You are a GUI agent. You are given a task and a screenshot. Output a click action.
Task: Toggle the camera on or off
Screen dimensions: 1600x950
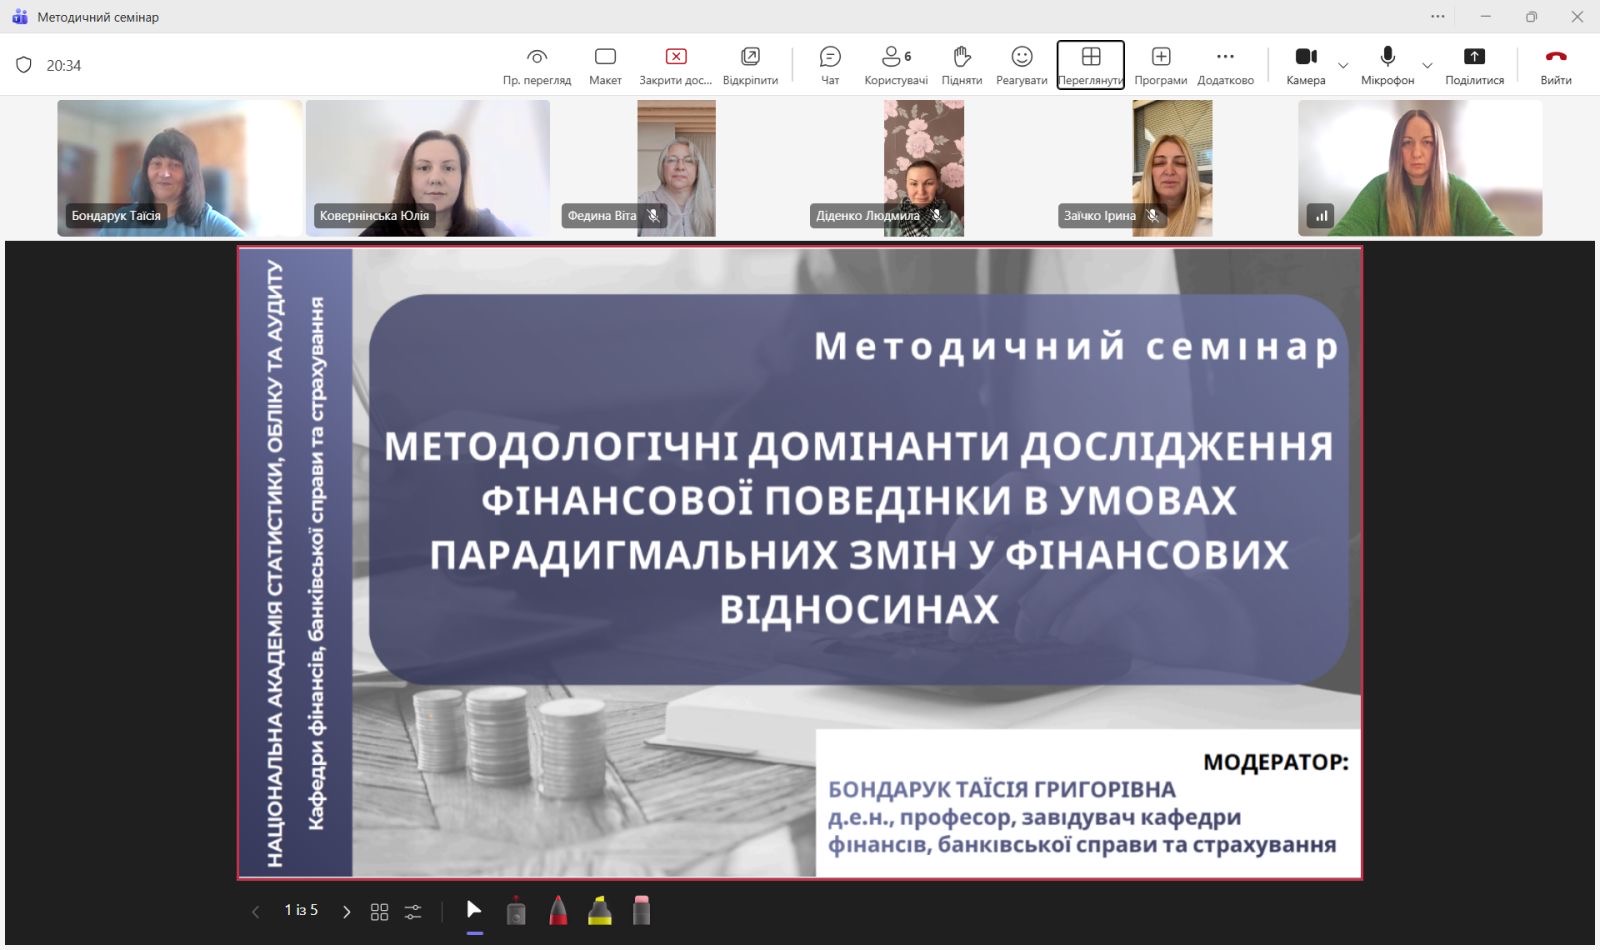click(1305, 65)
